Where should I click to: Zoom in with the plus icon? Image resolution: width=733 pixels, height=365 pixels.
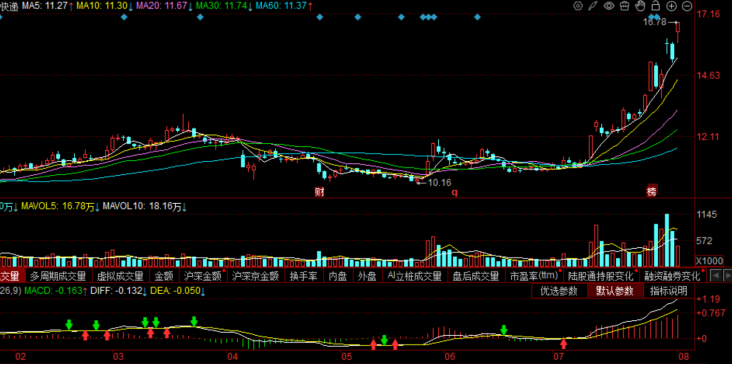(x=671, y=6)
